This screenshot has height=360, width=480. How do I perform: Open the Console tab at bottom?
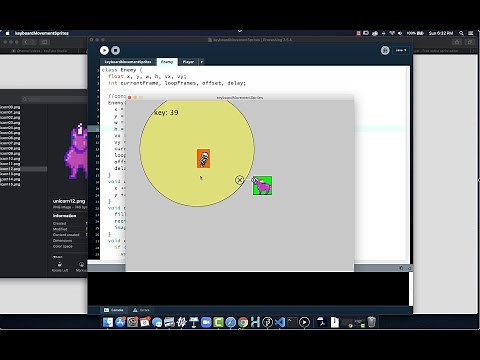tap(113, 310)
